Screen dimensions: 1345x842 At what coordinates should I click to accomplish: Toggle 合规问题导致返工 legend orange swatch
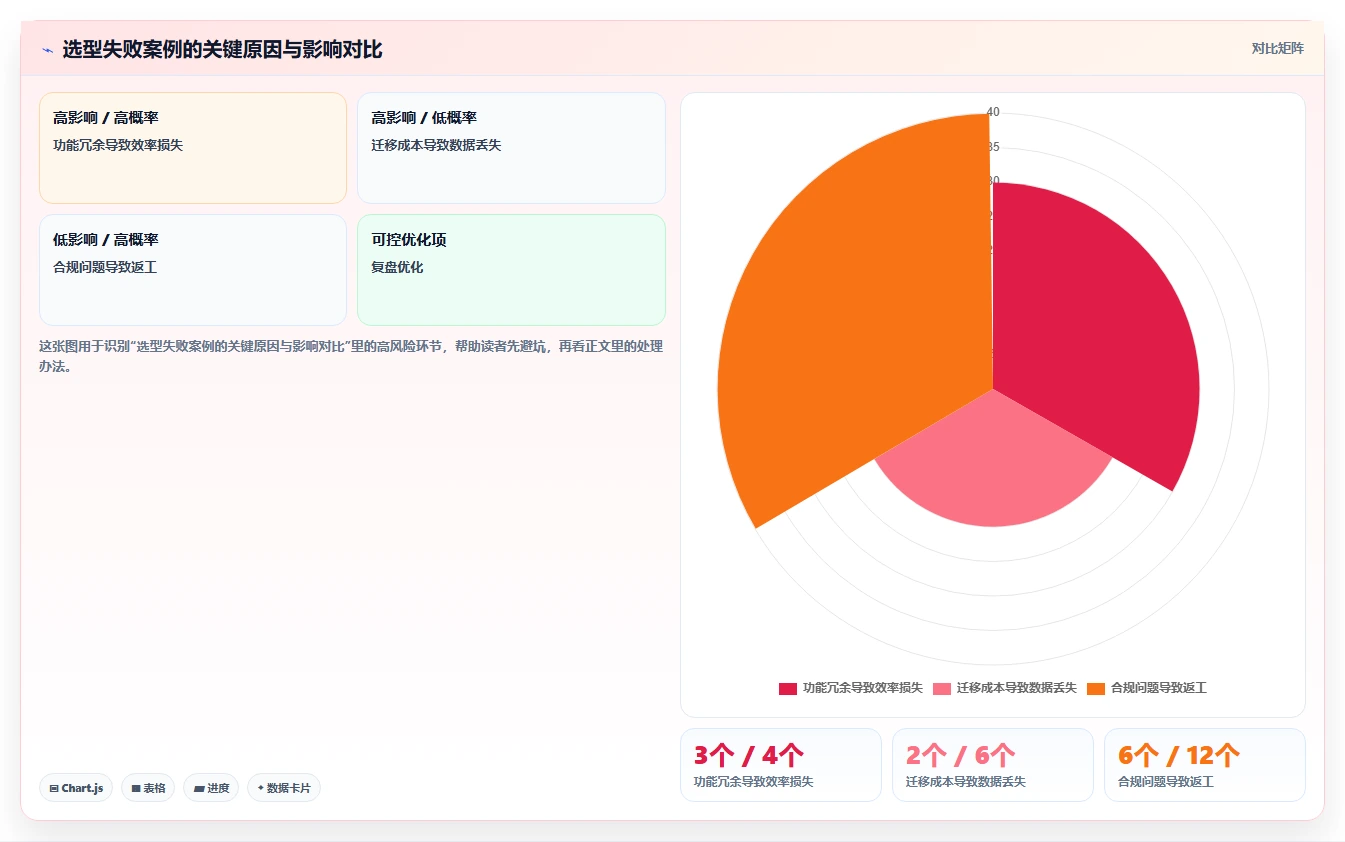pos(1094,688)
